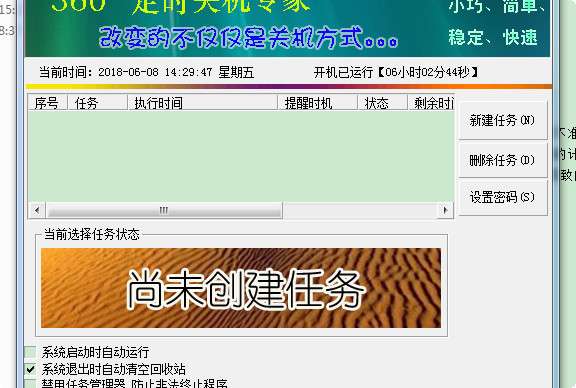This screenshot has height=388, width=576.
Task: Open the 设置密码(S) dialog
Action: tap(503, 197)
